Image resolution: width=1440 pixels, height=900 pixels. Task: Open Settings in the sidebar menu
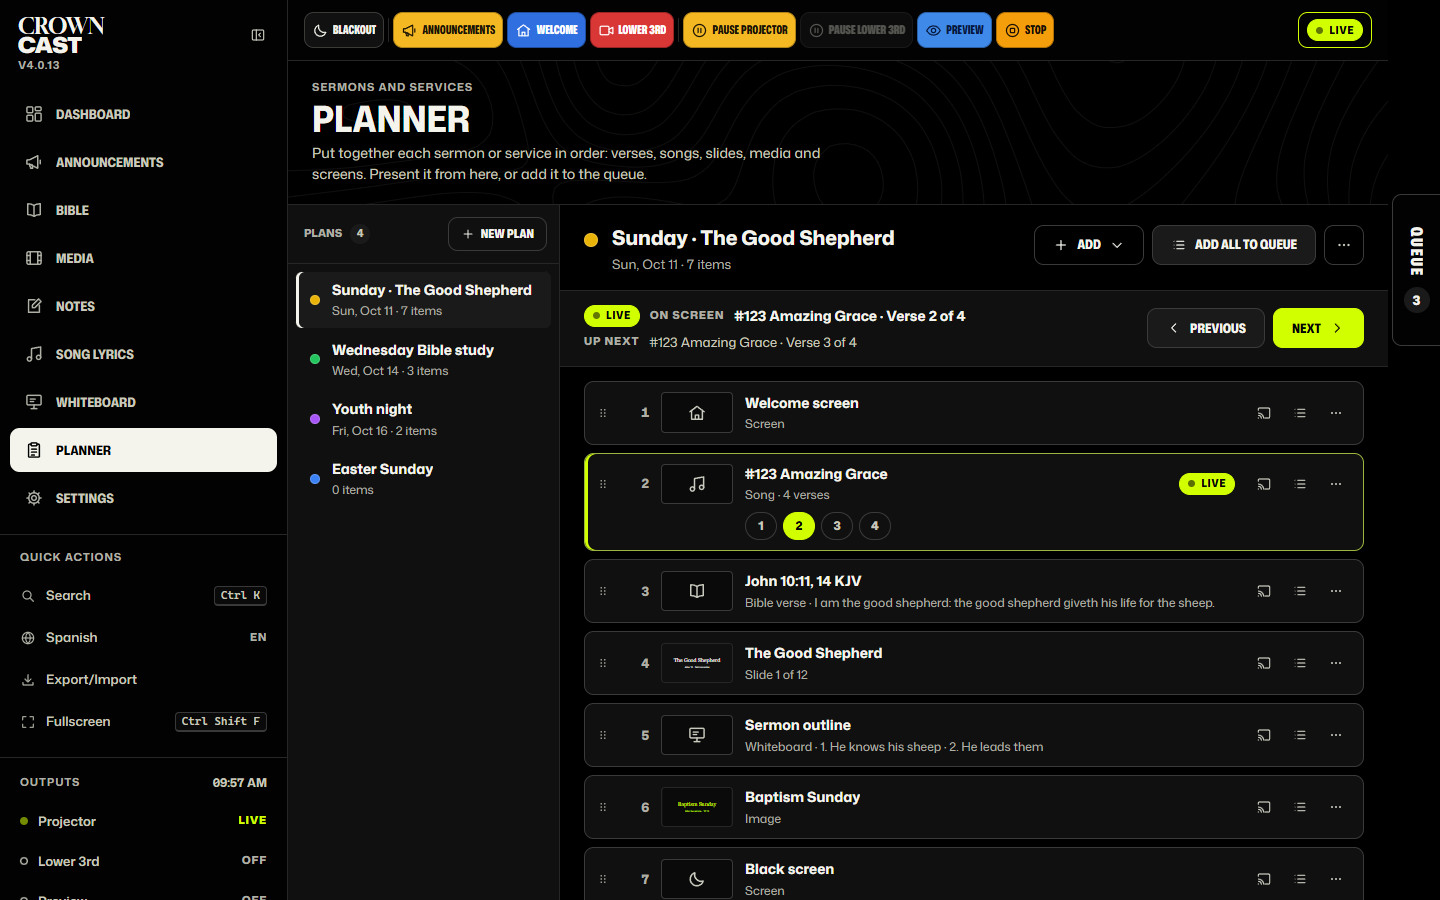[x=143, y=498]
